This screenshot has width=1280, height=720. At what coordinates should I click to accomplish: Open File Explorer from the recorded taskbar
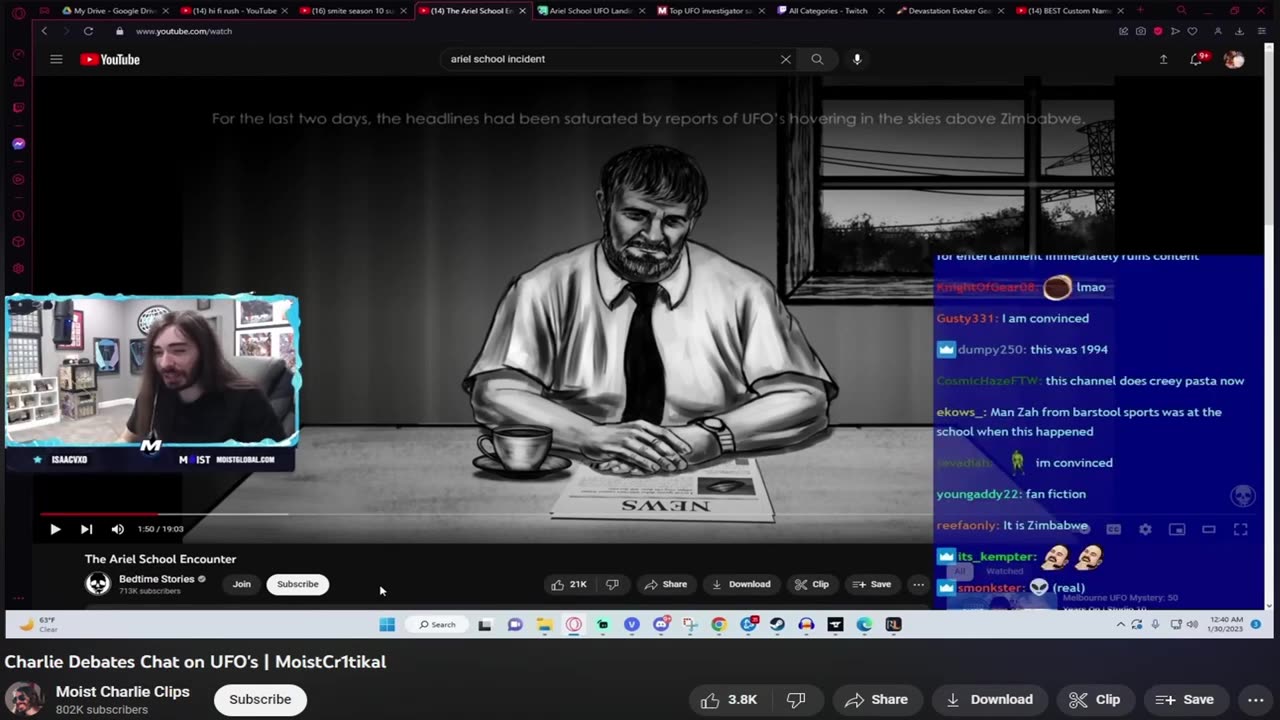tap(544, 625)
